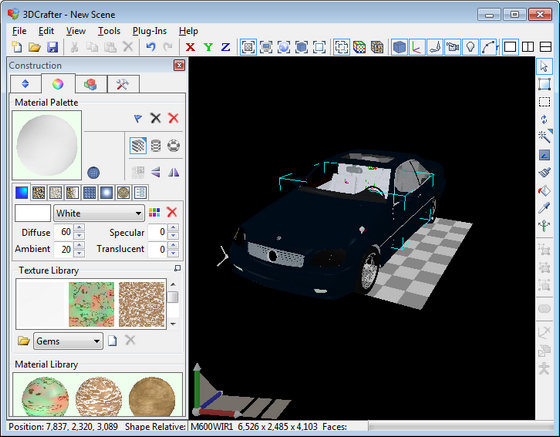The image size is (560, 437).
Task: Toggle the Z axis lock
Action: pos(225,47)
